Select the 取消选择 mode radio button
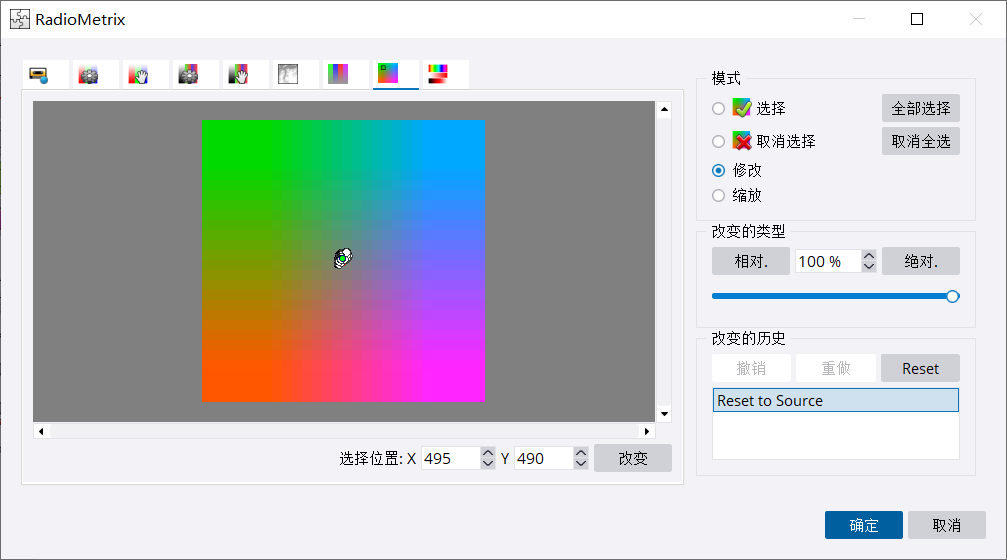The height and width of the screenshot is (560, 1007). (x=718, y=142)
